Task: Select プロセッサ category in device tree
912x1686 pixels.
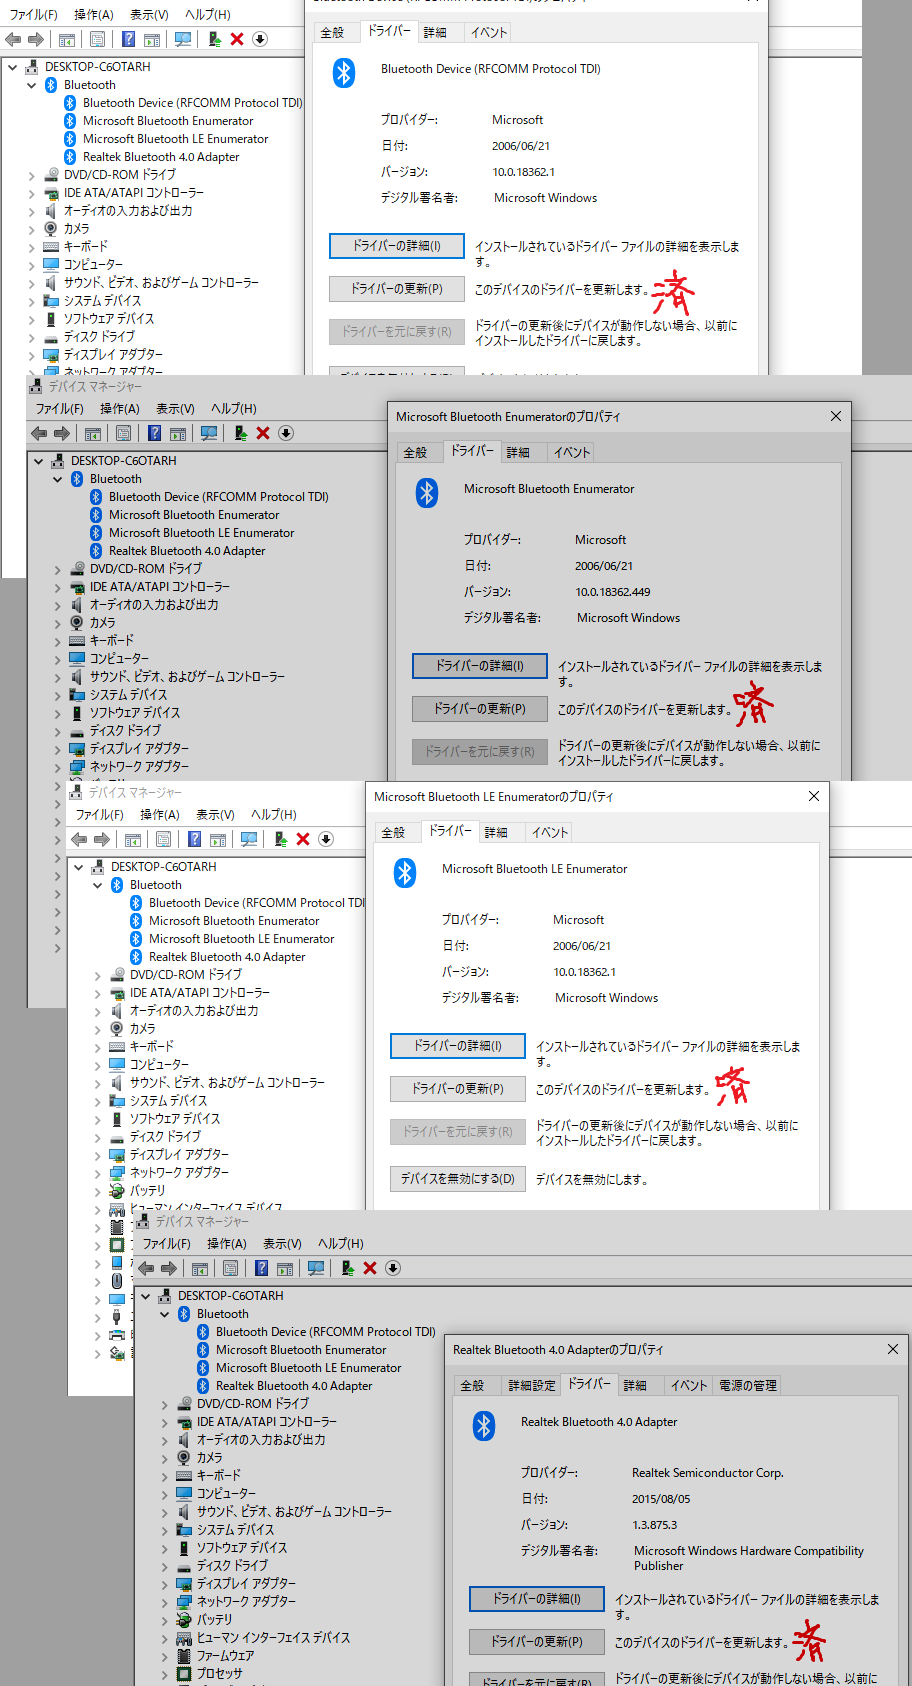Action: click(219, 1673)
